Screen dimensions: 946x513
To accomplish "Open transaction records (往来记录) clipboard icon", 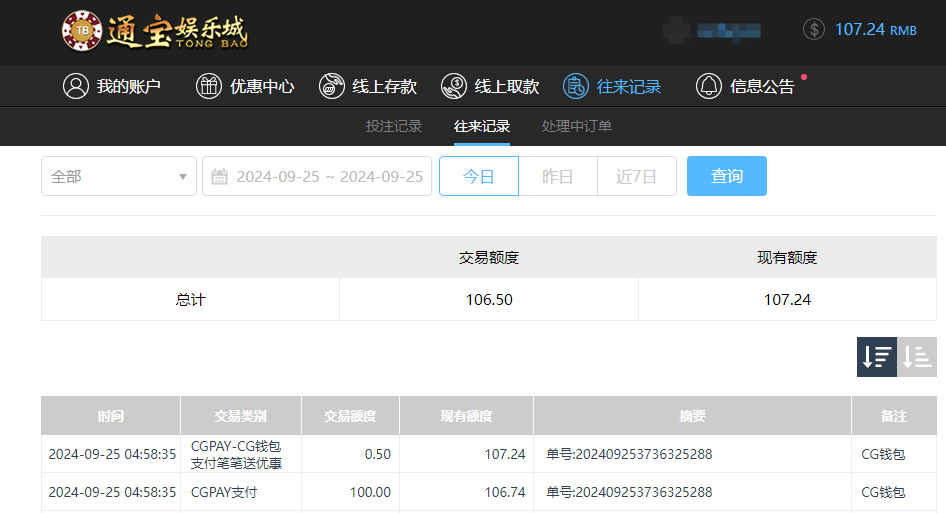I will click(x=576, y=86).
